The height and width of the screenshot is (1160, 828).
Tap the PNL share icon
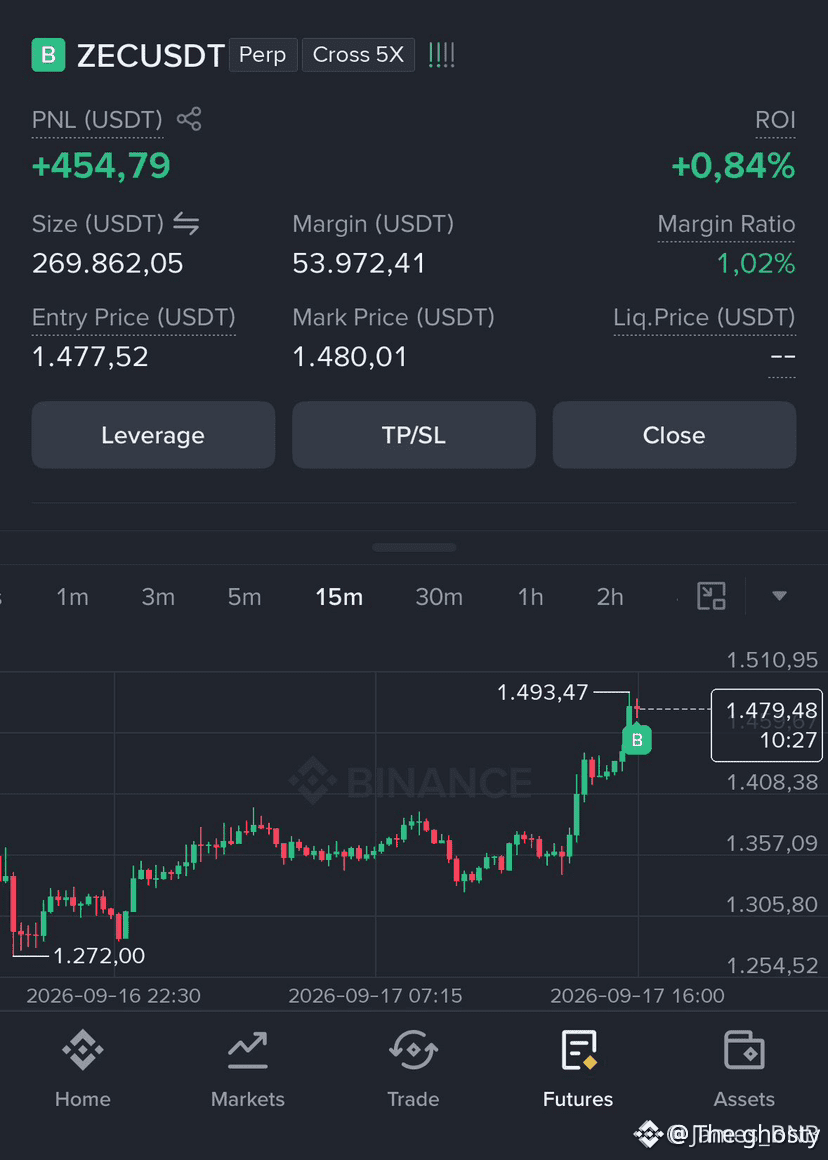coord(189,119)
